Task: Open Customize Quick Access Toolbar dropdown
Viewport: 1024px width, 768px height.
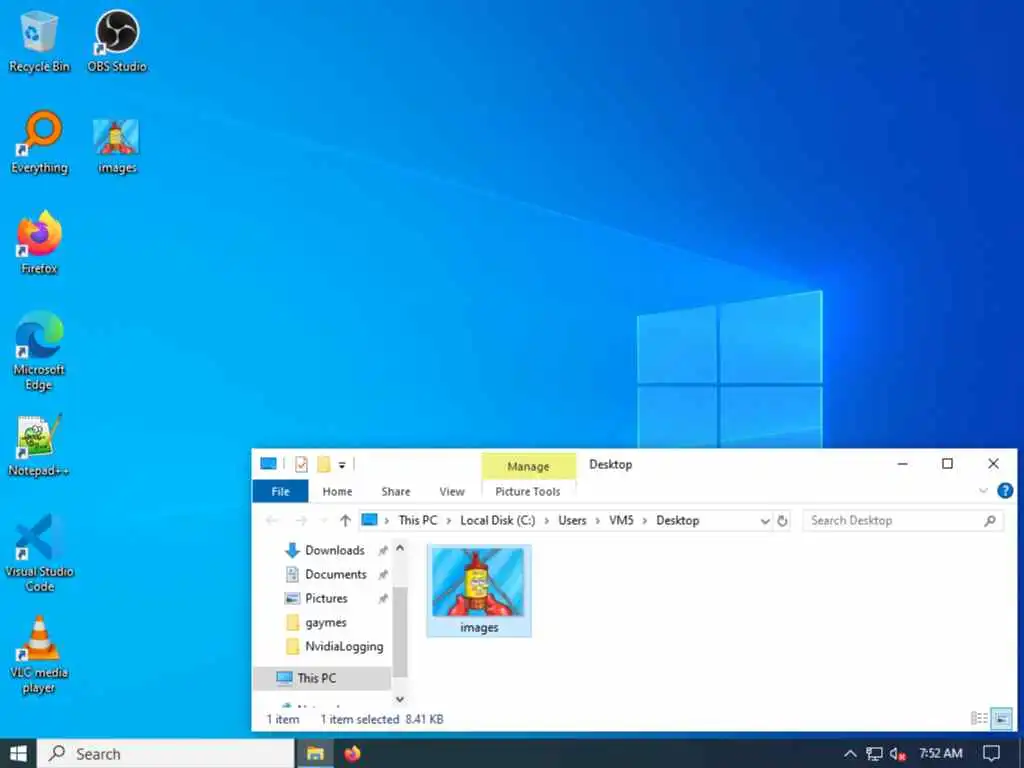Action: tap(342, 465)
